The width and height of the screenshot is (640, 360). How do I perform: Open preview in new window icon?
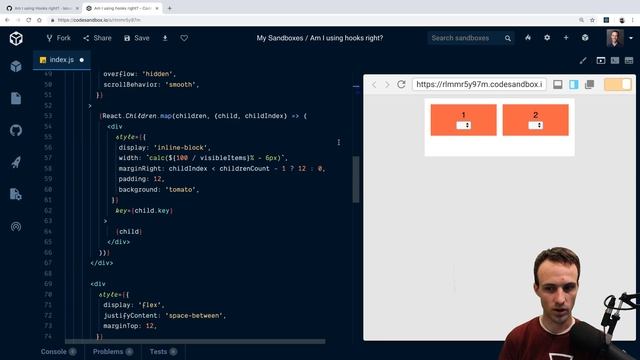coord(589,84)
